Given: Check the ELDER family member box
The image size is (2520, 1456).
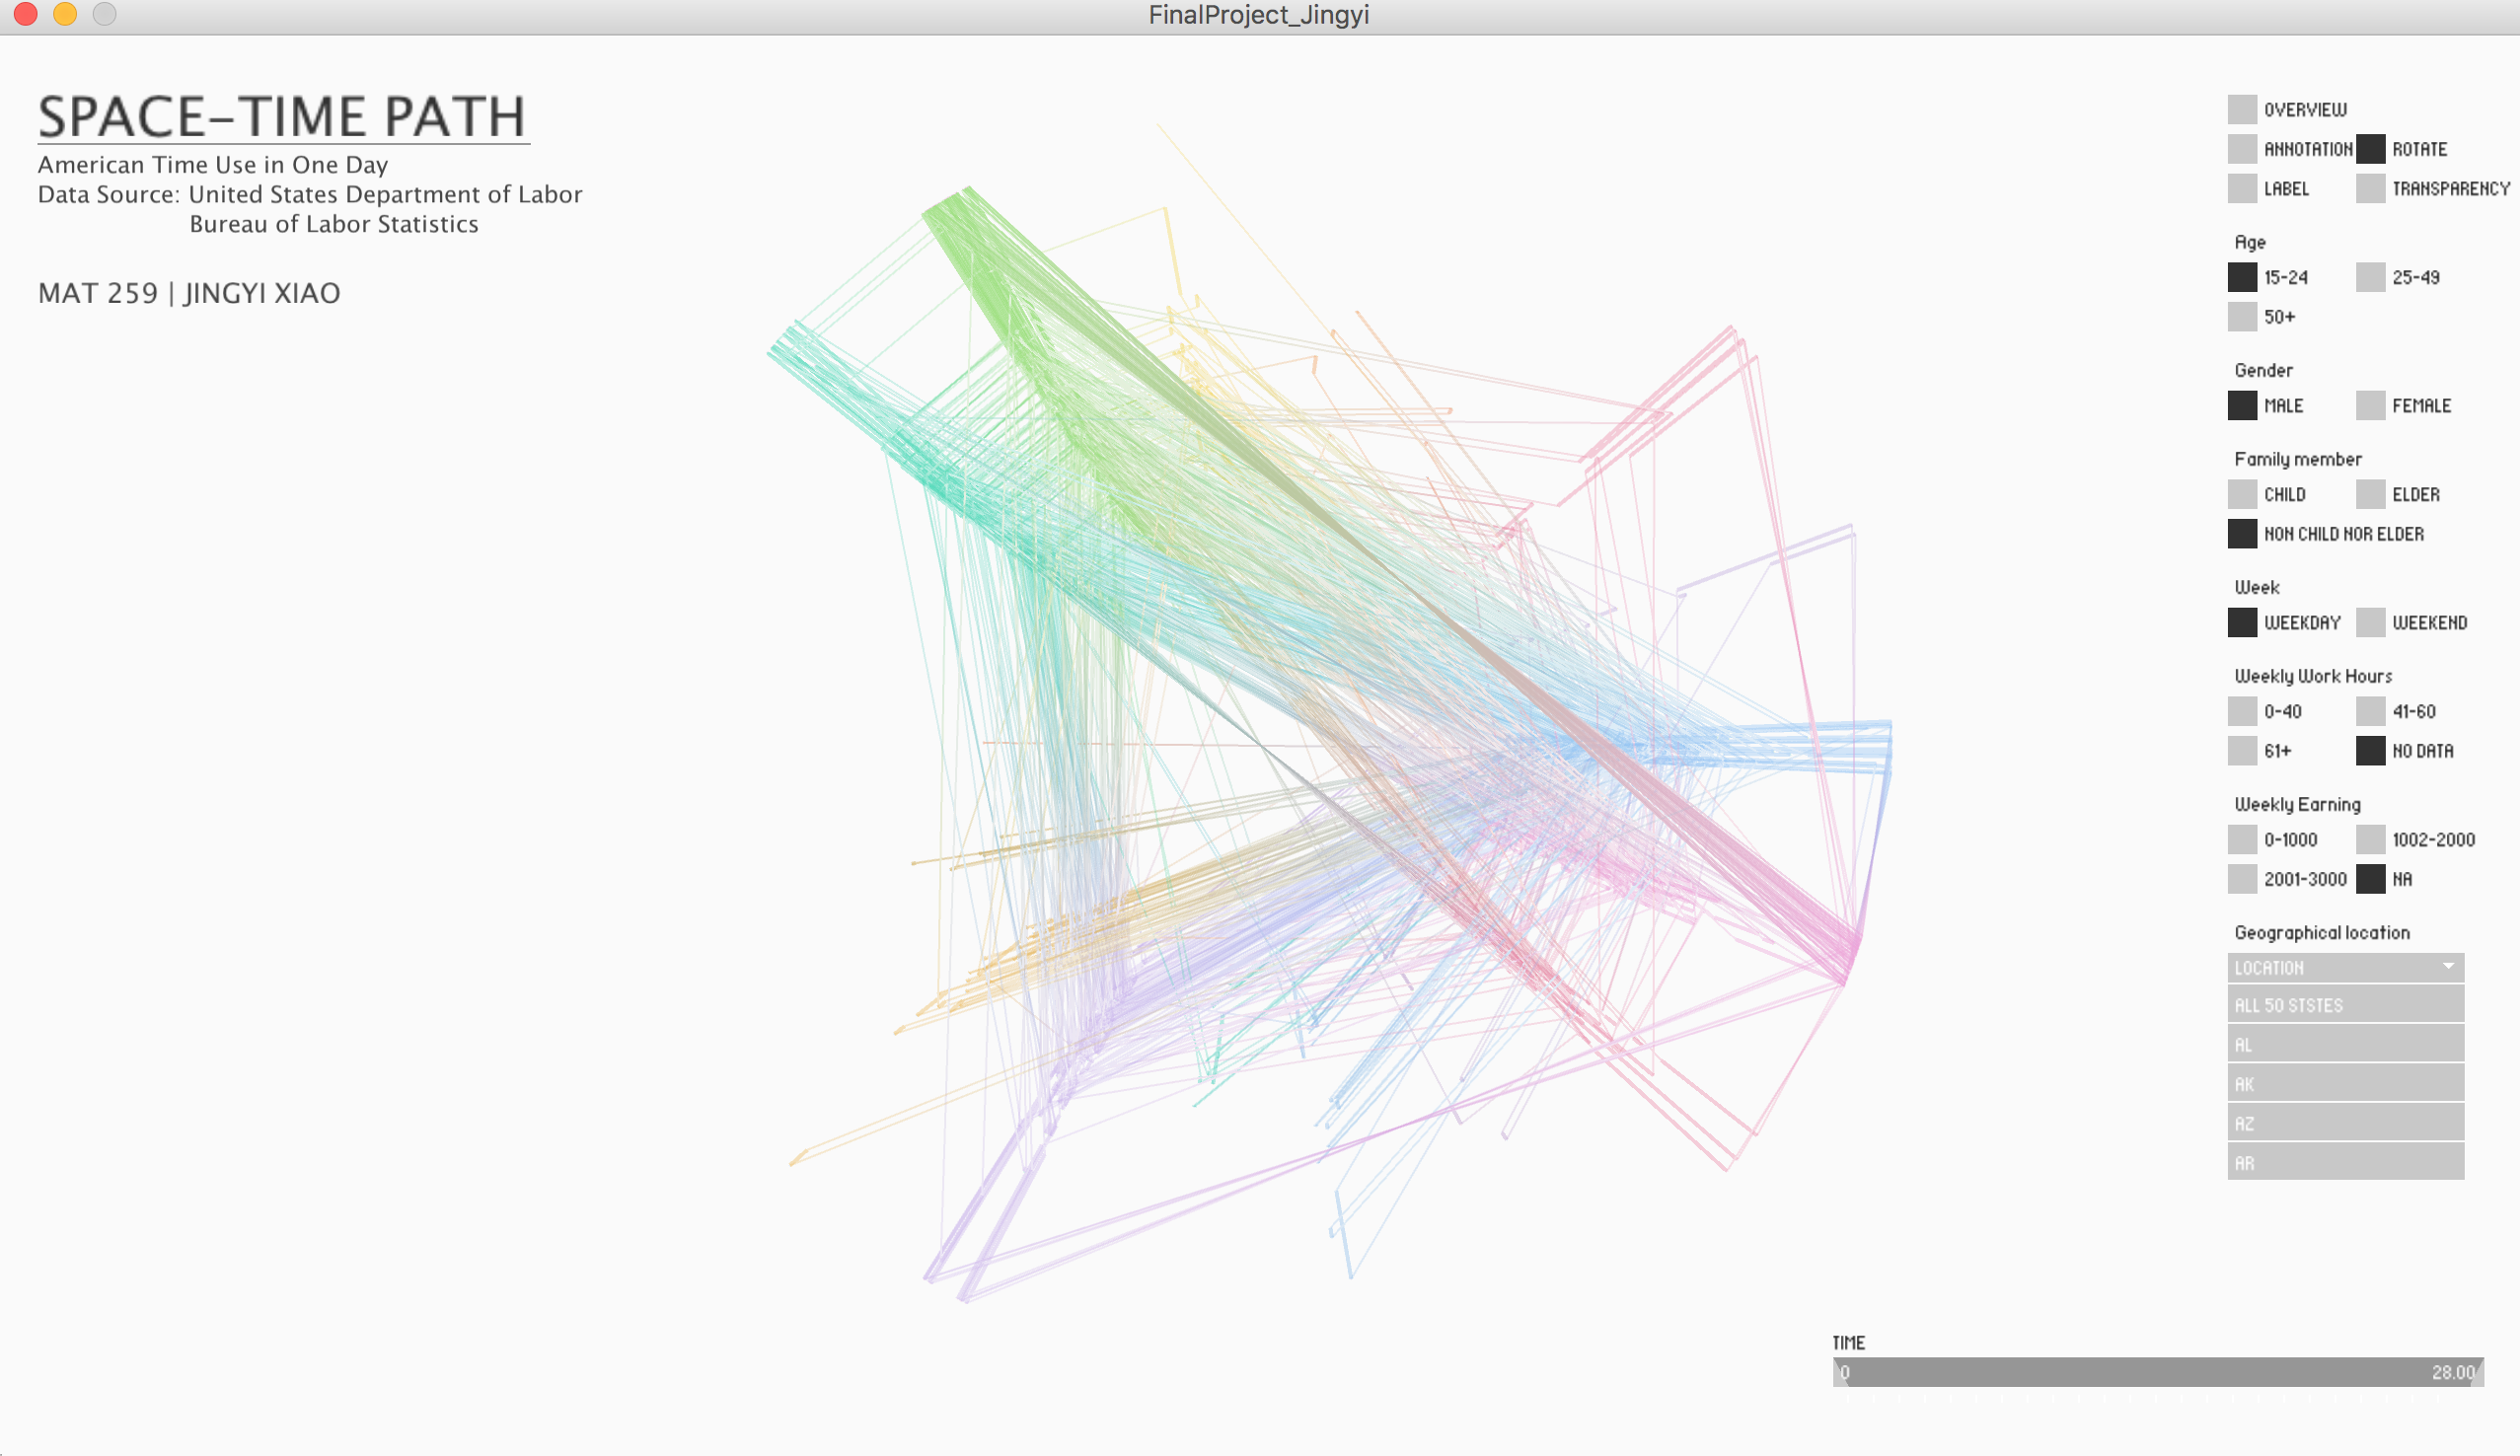Looking at the screenshot, I should point(2370,494).
